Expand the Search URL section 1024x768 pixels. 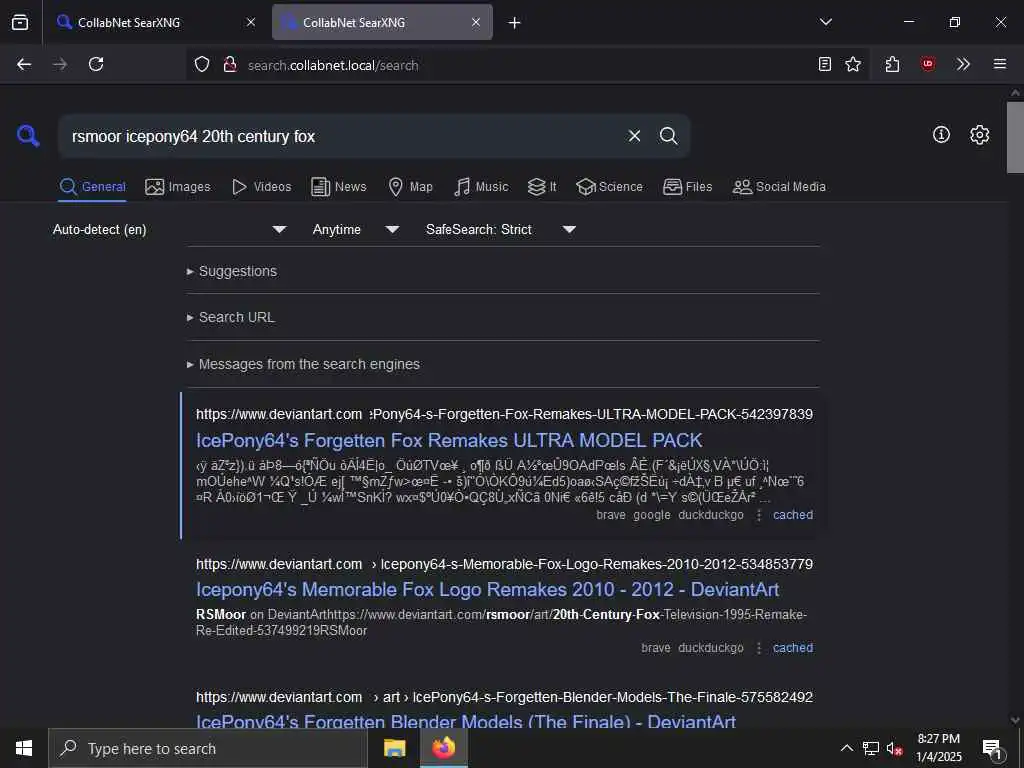[x=231, y=317]
